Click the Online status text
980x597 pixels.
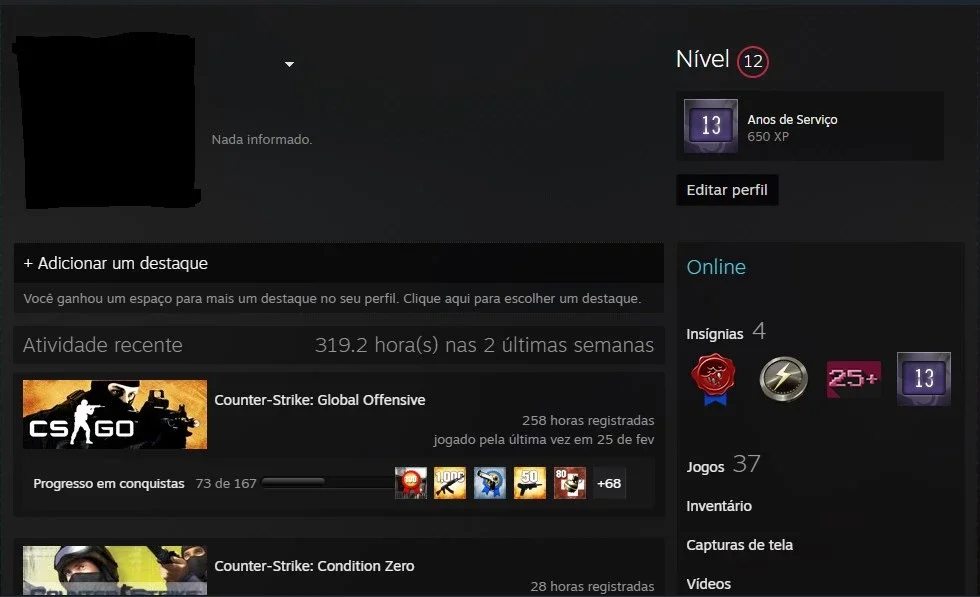pyautogui.click(x=716, y=268)
